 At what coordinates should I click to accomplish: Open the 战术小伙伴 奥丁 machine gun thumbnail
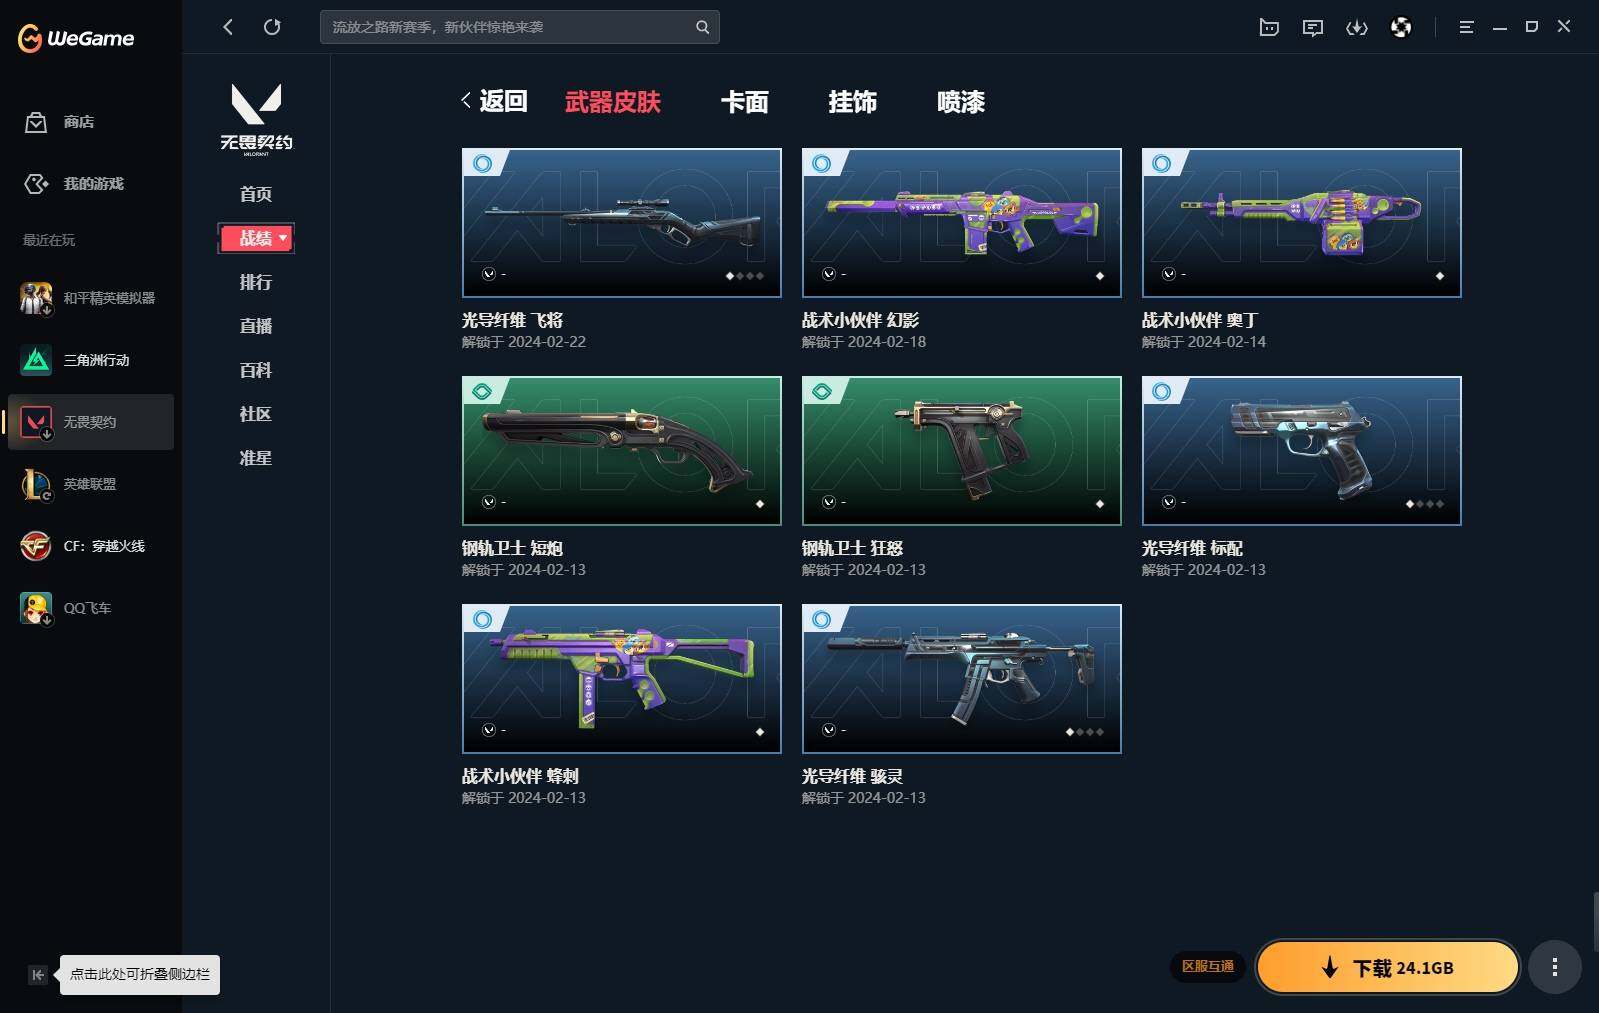1302,223
